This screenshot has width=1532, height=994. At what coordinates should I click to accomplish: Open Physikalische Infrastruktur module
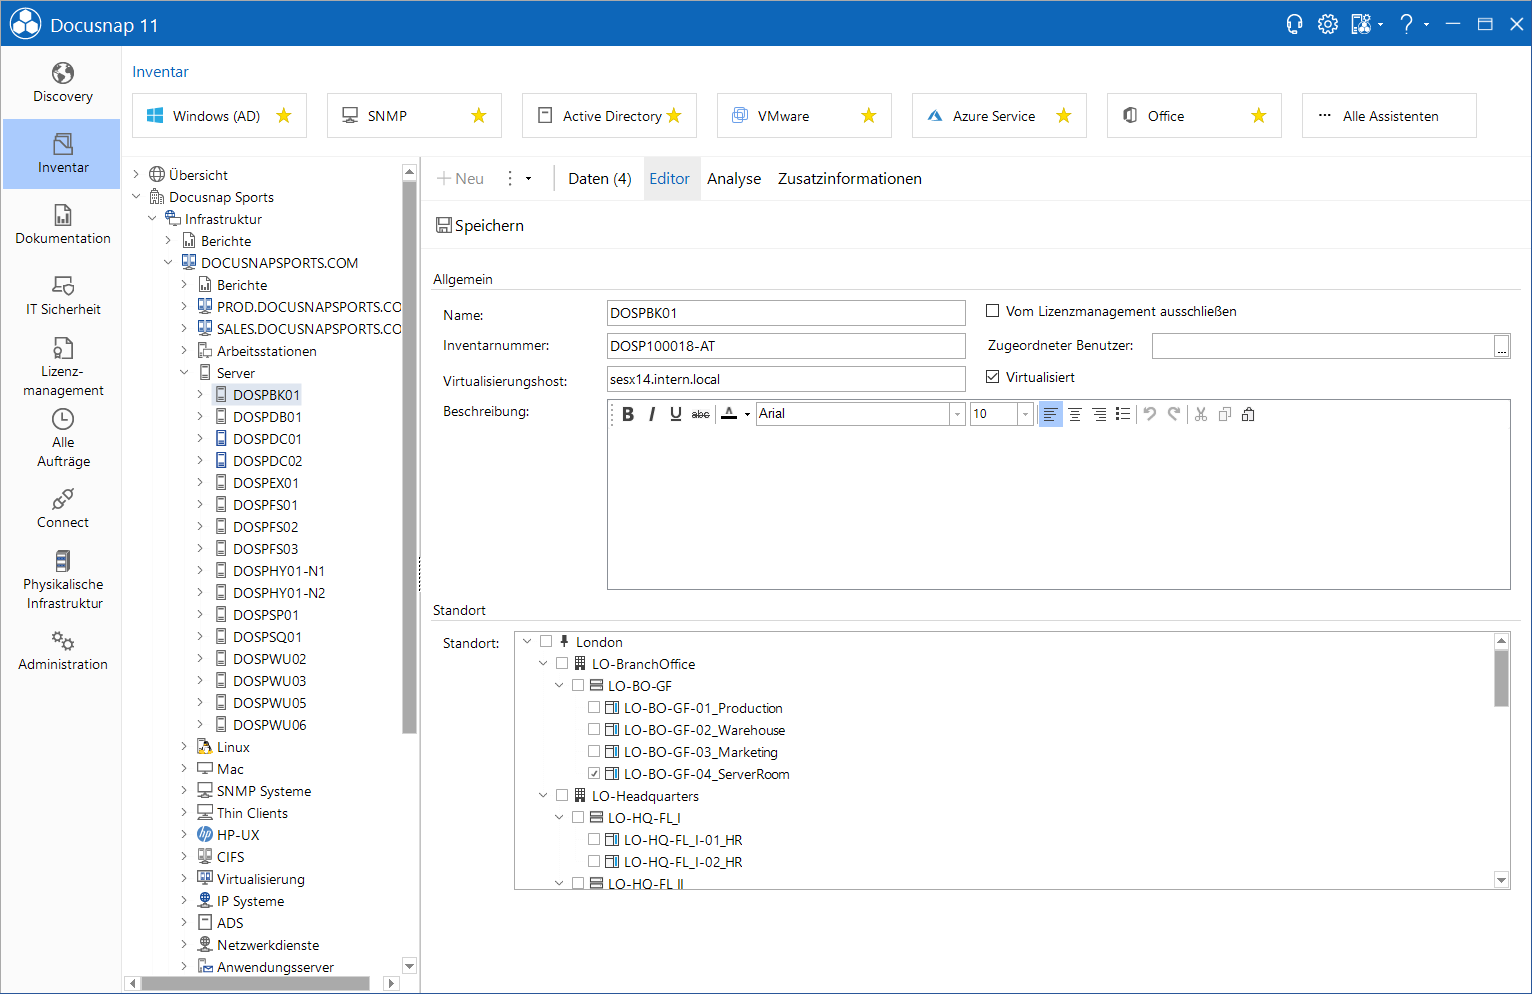click(62, 580)
